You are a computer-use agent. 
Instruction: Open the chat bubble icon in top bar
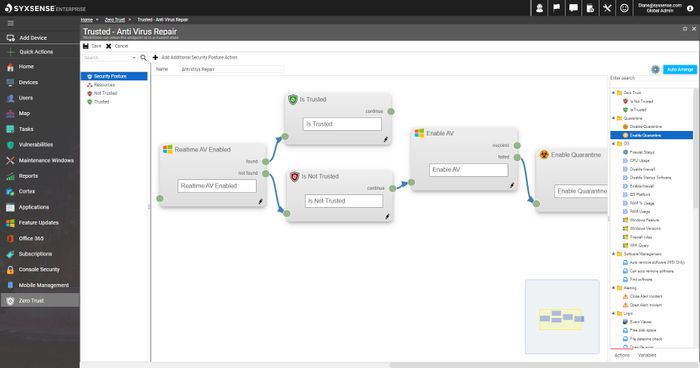[573, 8]
